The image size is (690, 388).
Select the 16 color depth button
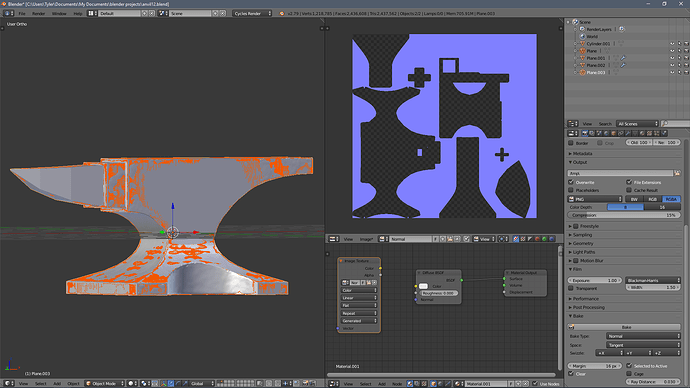pyautogui.click(x=662, y=207)
